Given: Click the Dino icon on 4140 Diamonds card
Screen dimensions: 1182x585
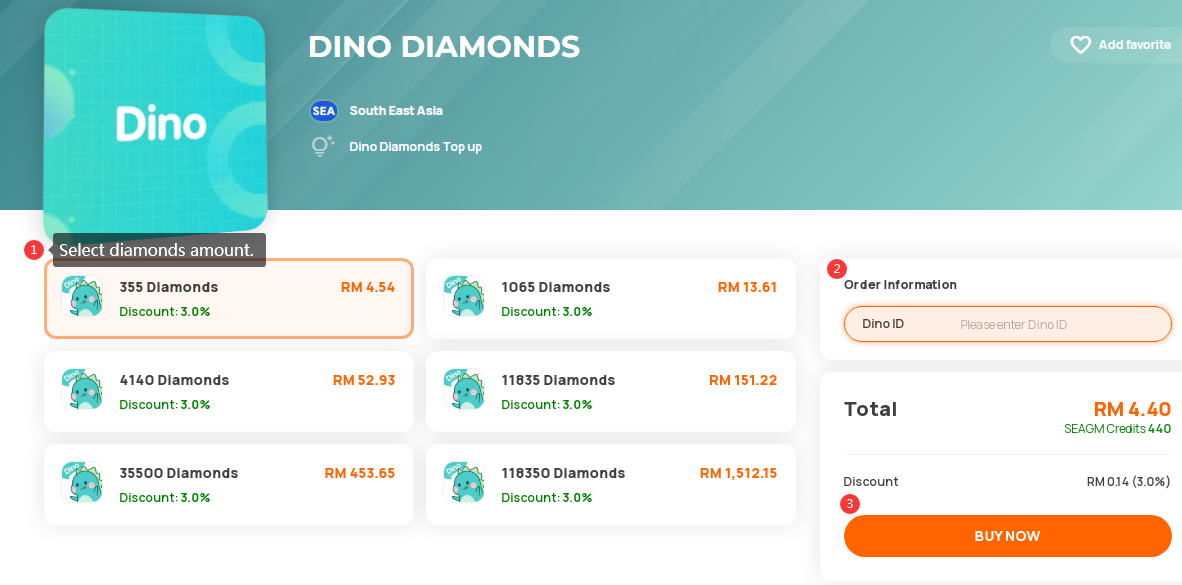Looking at the screenshot, I should pyautogui.click(x=82, y=389).
